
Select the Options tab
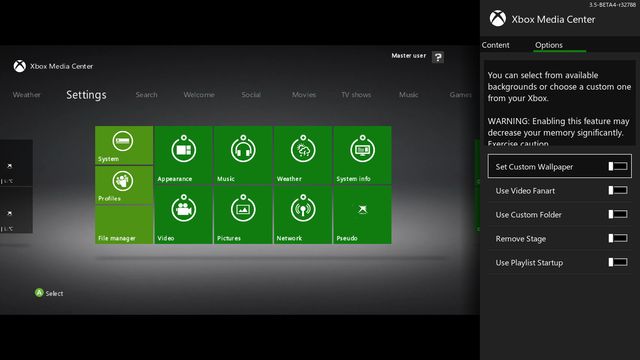tap(549, 45)
